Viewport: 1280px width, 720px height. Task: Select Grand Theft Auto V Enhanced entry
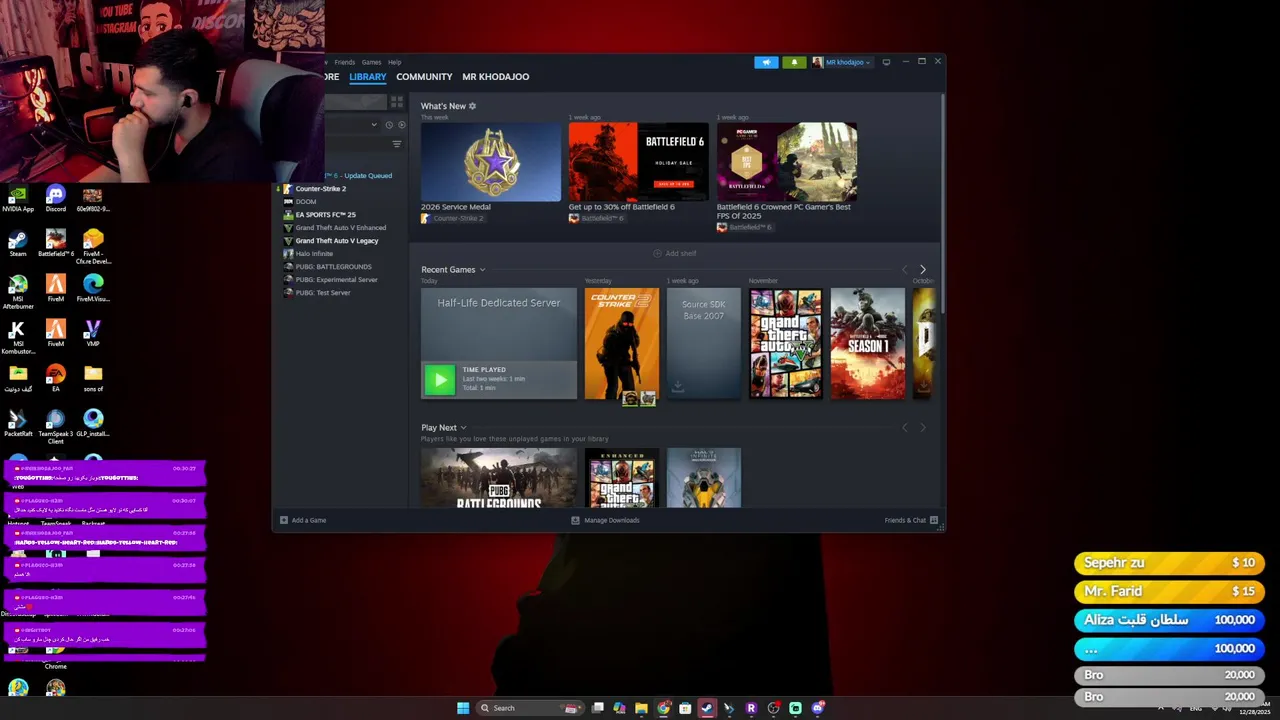340,228
